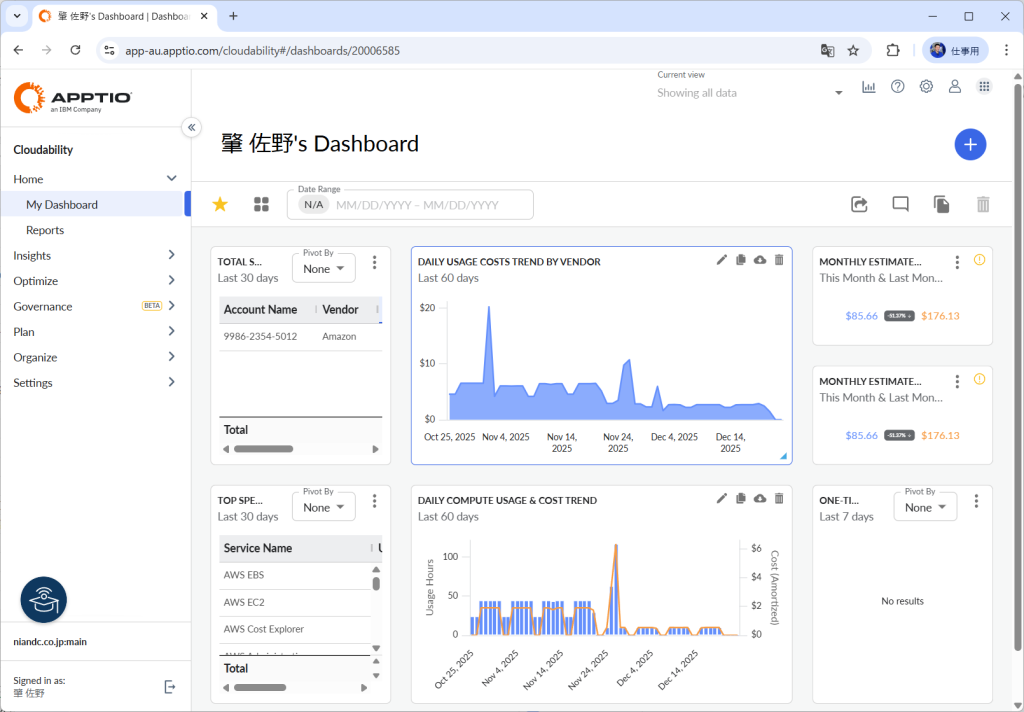Screen dimensions: 1024x712
Task: Duplicate the dashboard with copy icon
Action: 941,204
